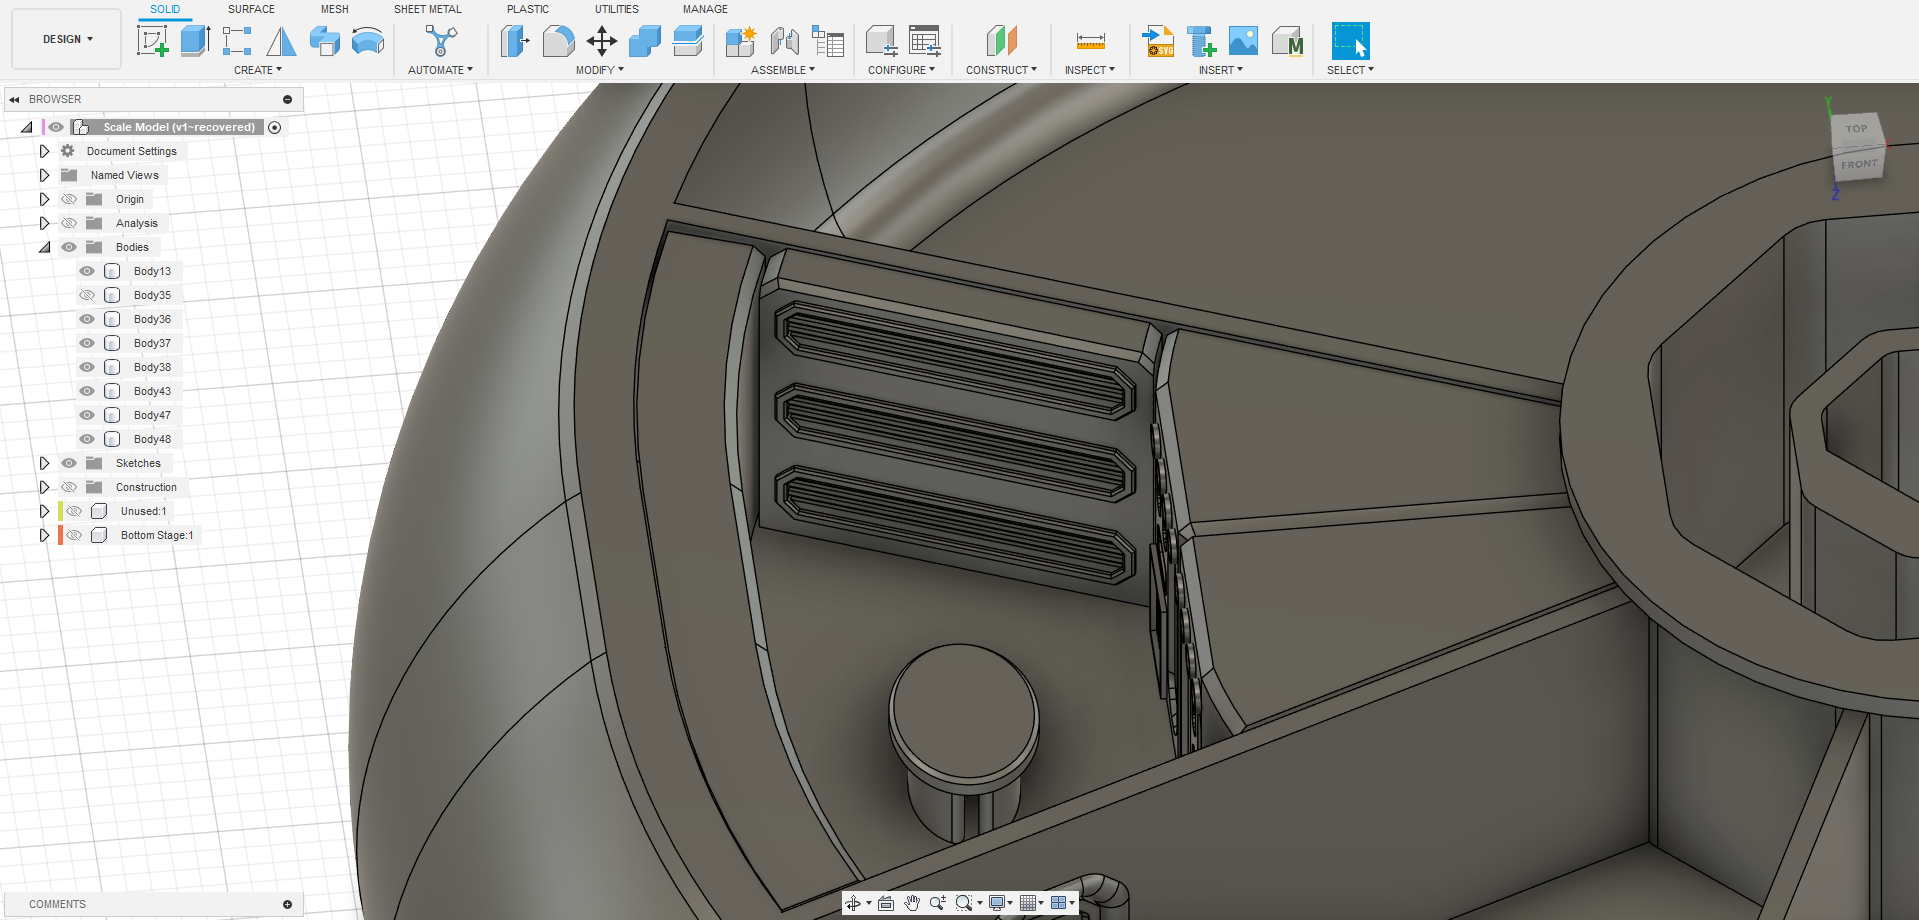Click the New Component icon
1919x920 pixels.
coord(741,41)
